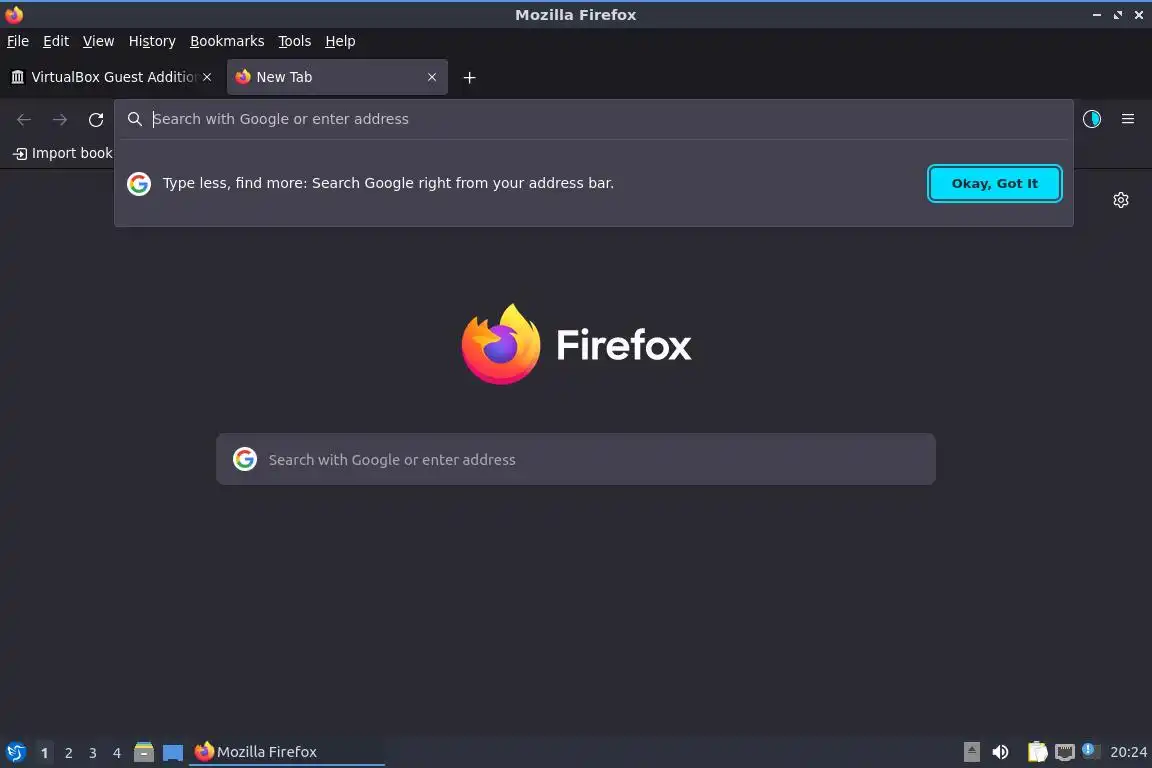Switch to VirtualBox Guest Additions tab

pyautogui.click(x=110, y=77)
